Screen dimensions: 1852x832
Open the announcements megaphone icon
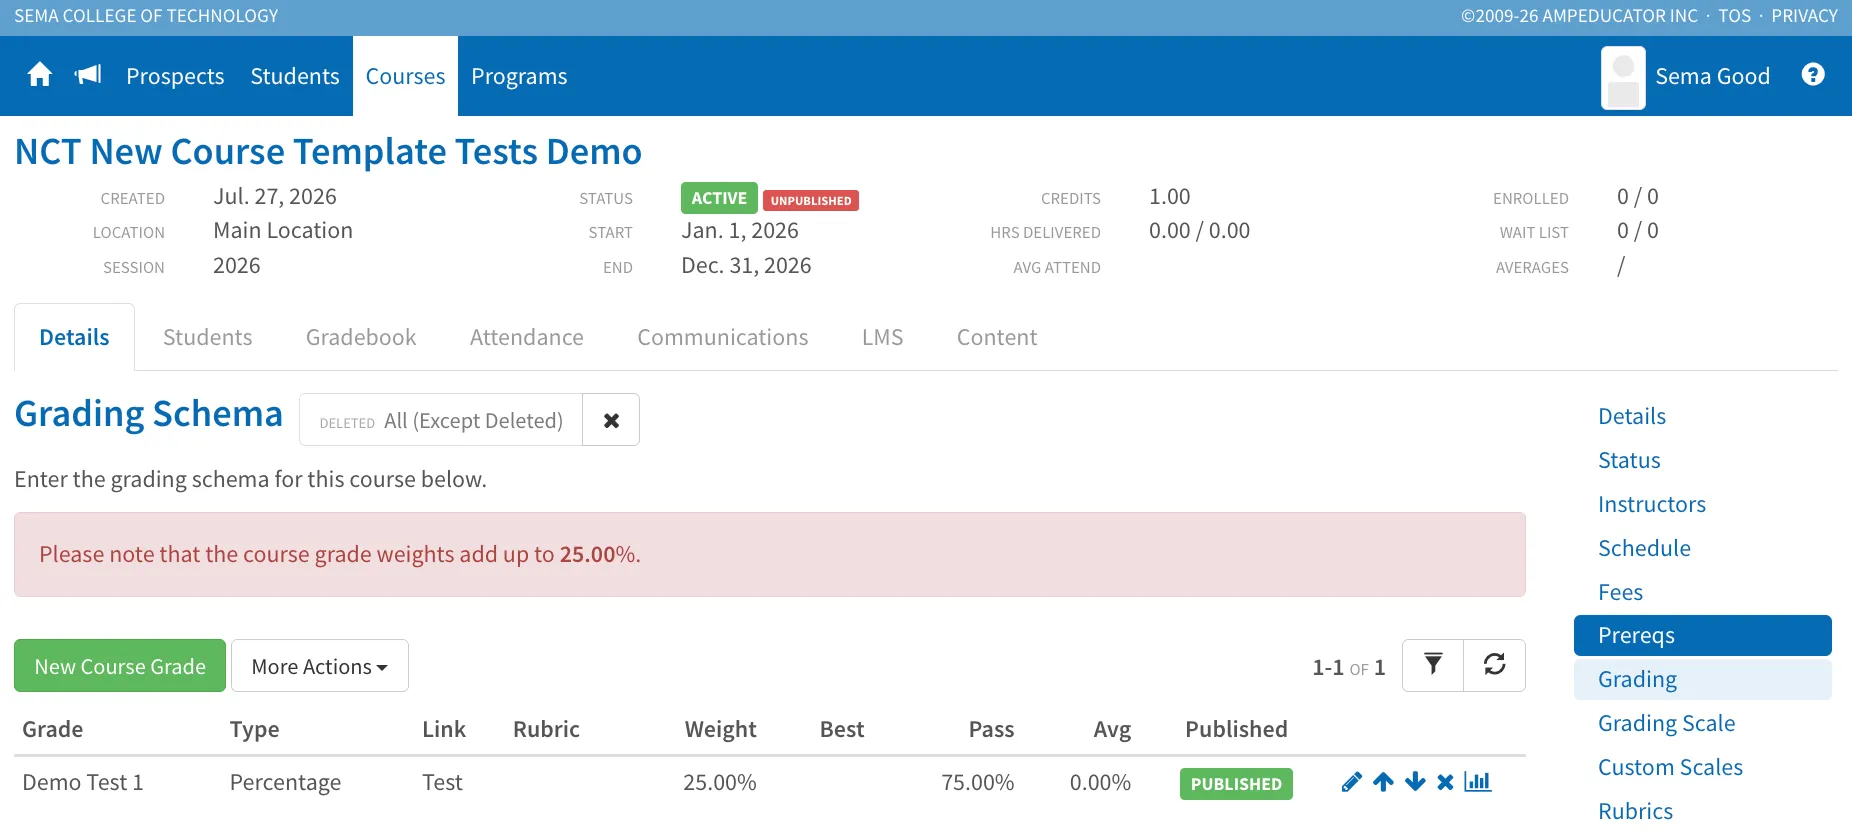[x=88, y=75]
